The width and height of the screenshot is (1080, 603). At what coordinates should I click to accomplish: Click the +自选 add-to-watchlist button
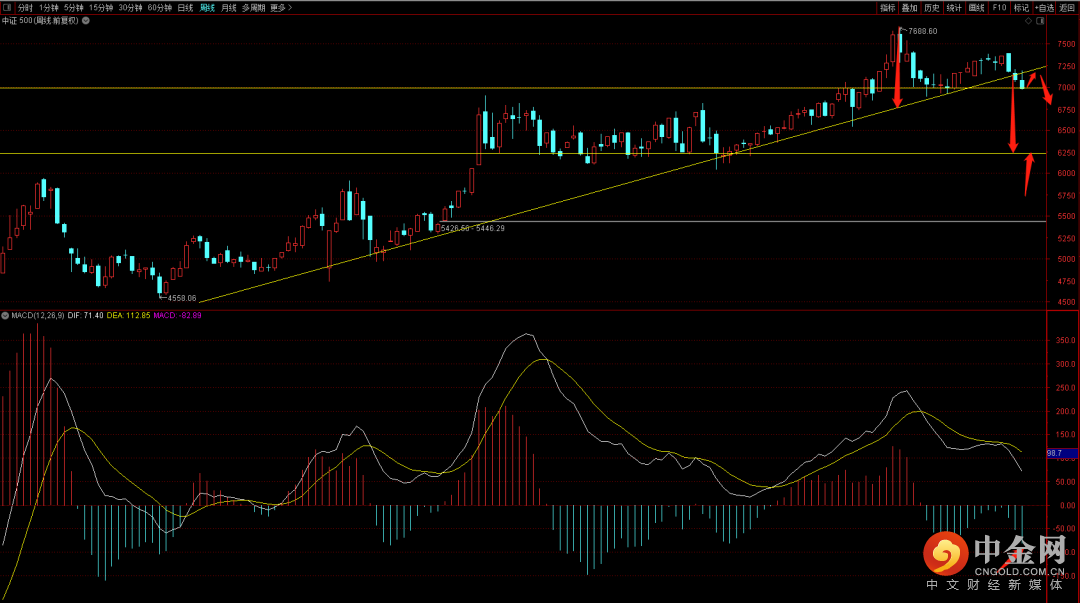pyautogui.click(x=1044, y=7)
